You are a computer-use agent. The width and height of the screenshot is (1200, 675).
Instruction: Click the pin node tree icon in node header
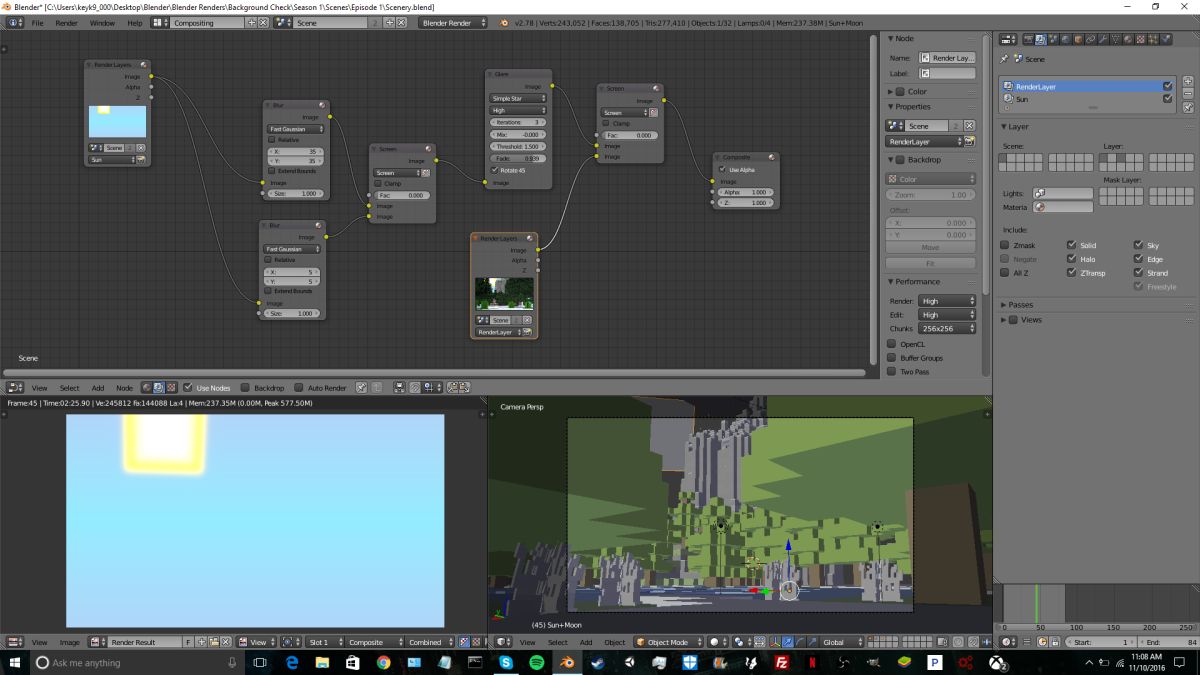click(x=362, y=387)
